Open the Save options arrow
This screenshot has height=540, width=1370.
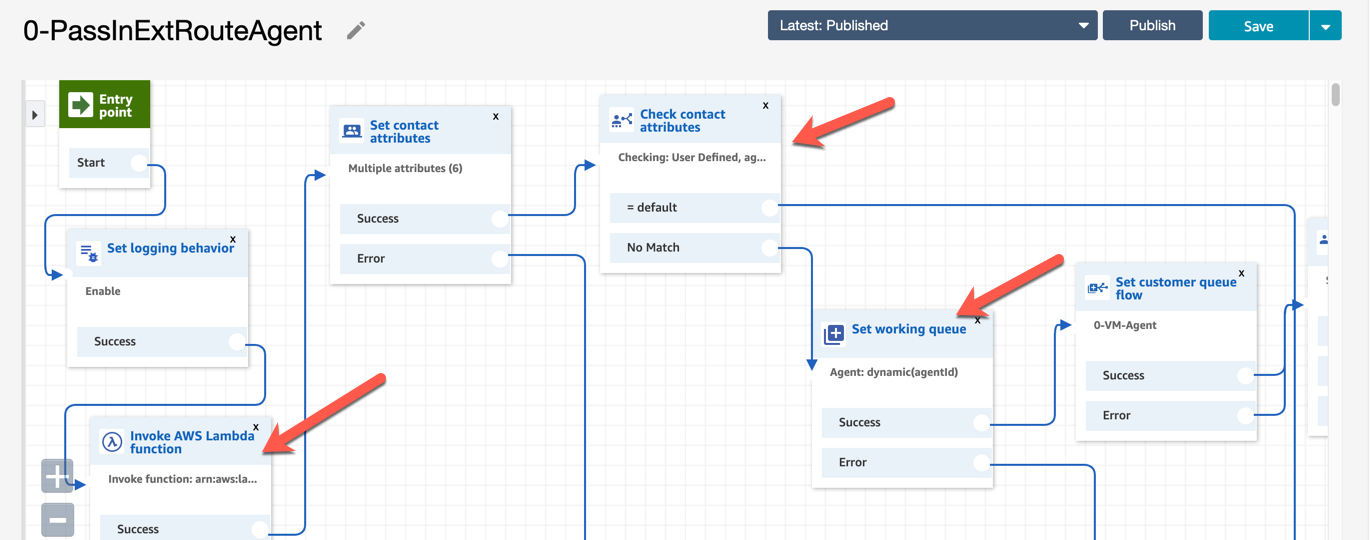tap(1325, 26)
